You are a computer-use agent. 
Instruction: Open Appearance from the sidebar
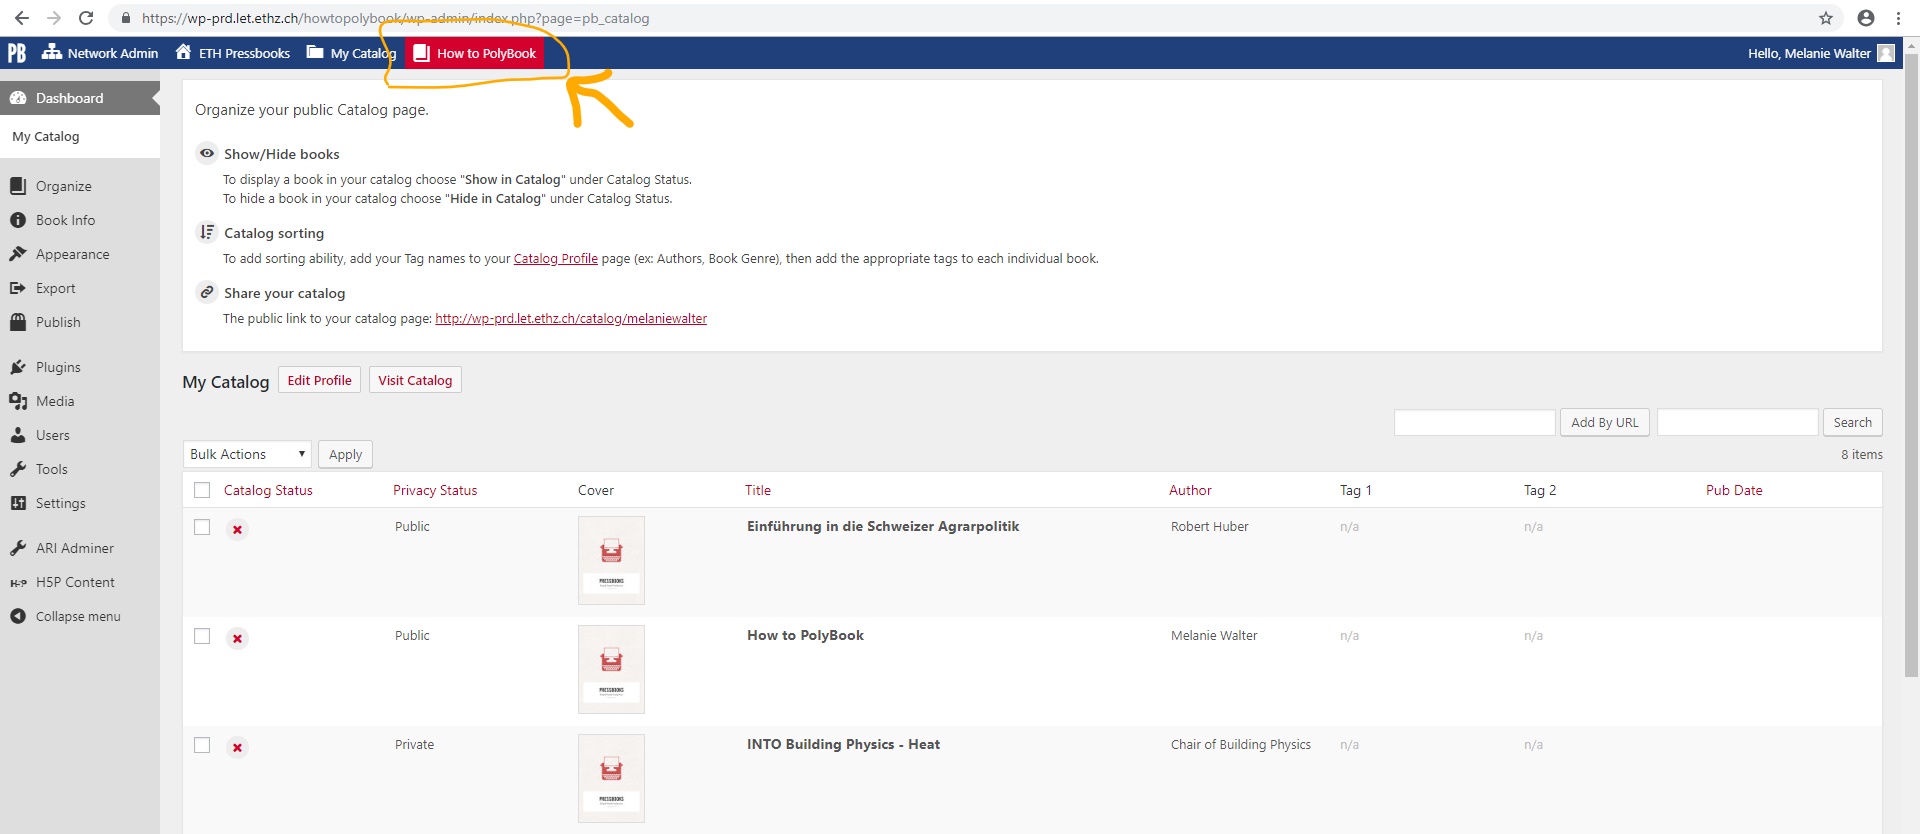pos(72,254)
